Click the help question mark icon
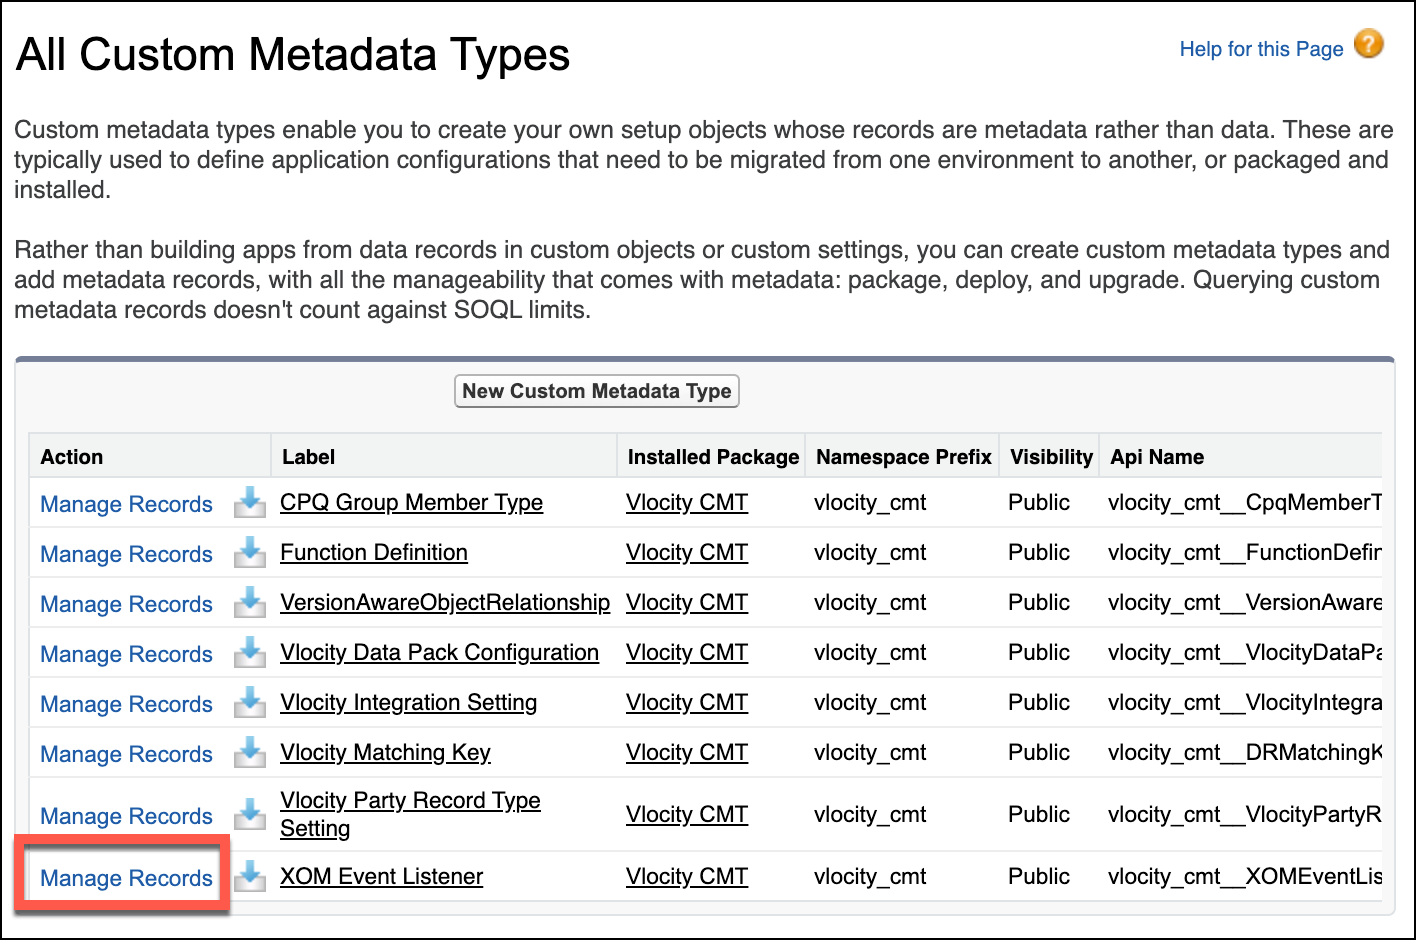The height and width of the screenshot is (940, 1416). point(1369,44)
